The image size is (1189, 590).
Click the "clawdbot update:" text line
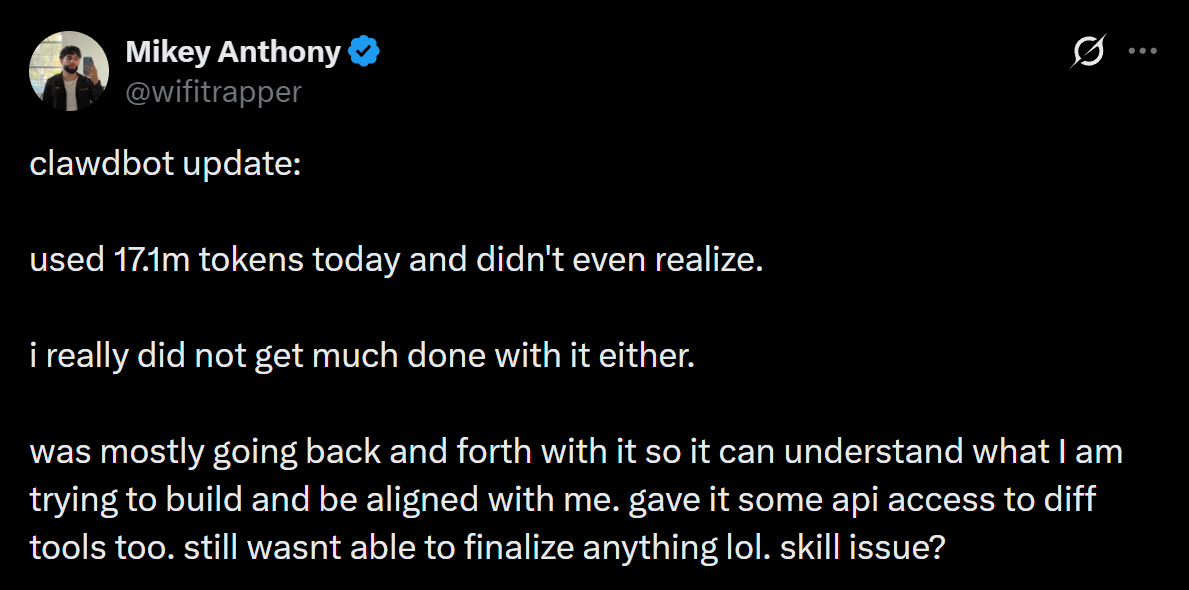click(x=165, y=165)
